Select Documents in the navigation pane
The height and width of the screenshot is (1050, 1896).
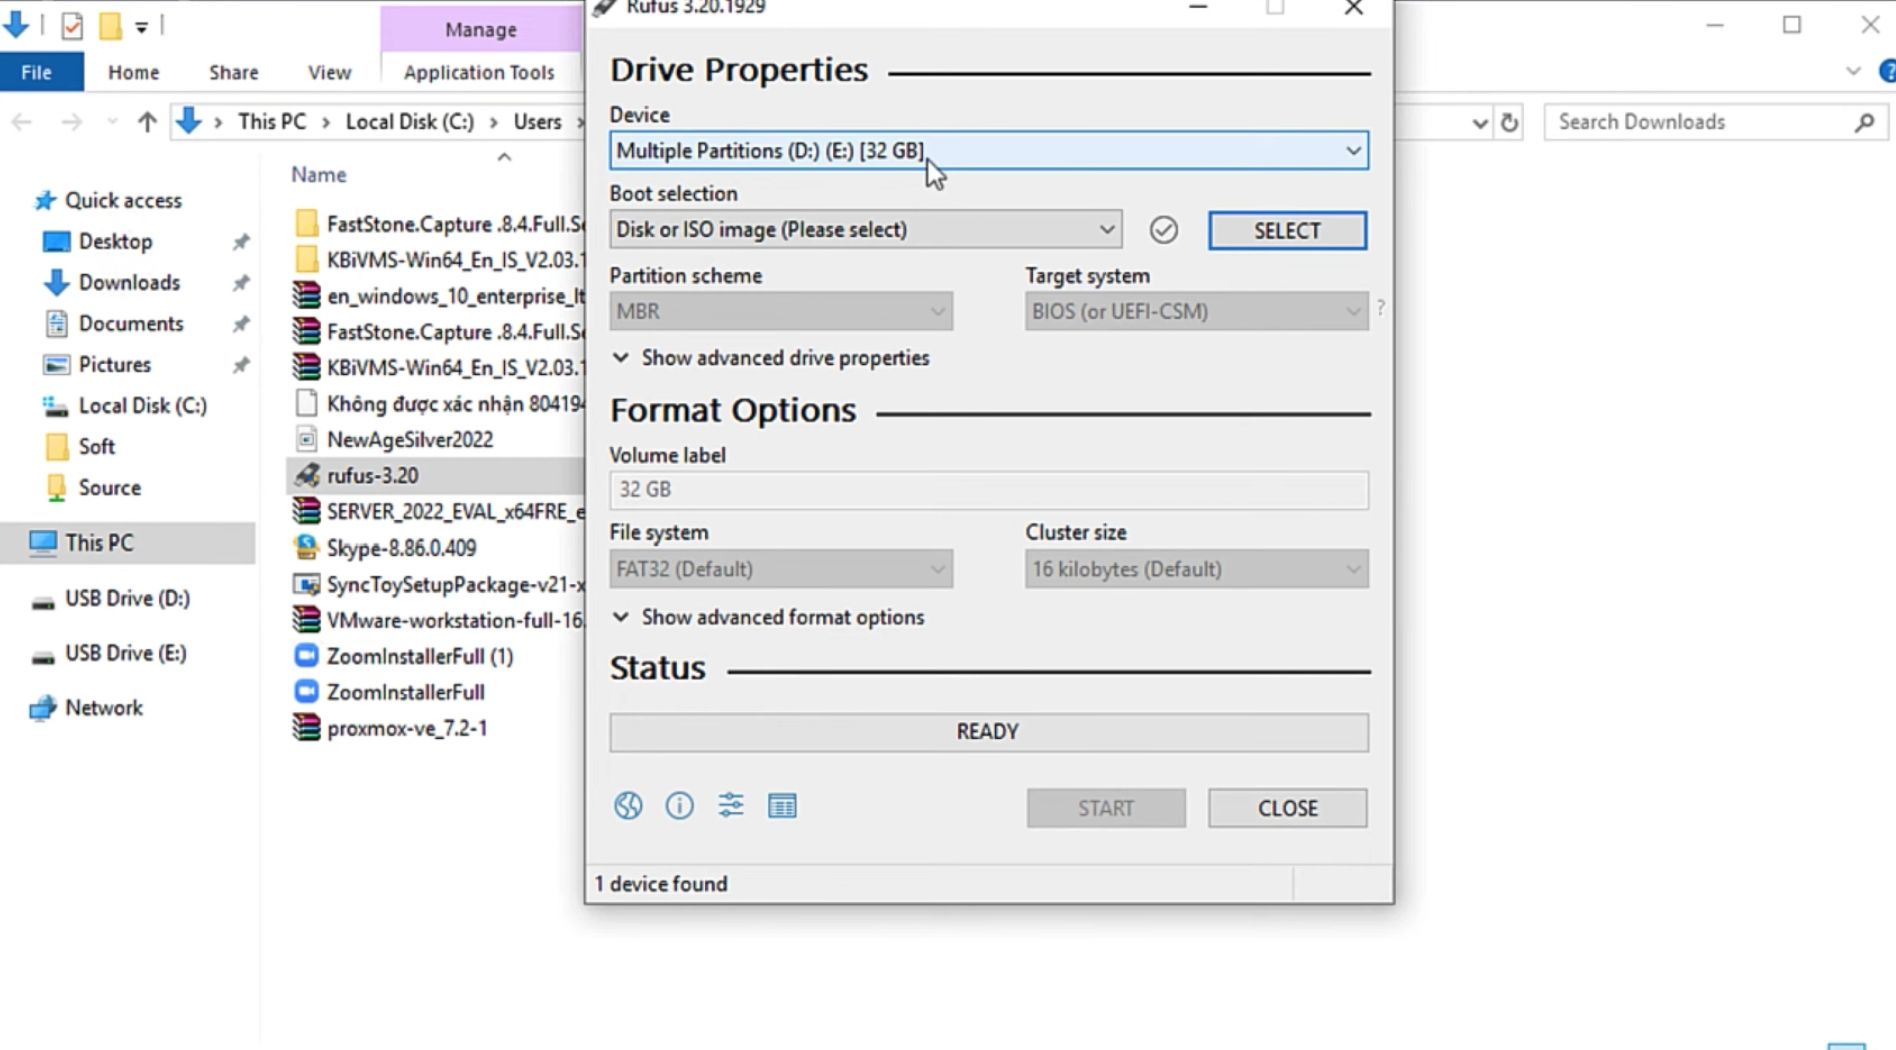(131, 324)
